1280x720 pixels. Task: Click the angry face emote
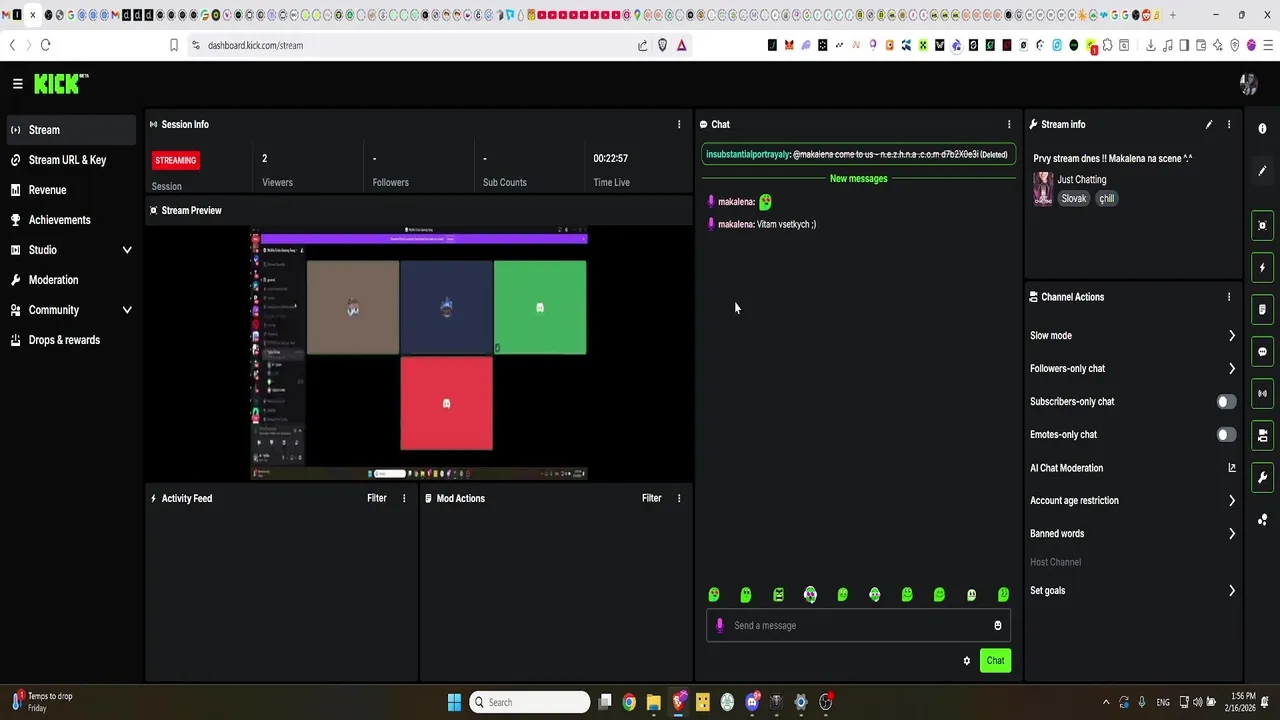click(778, 595)
